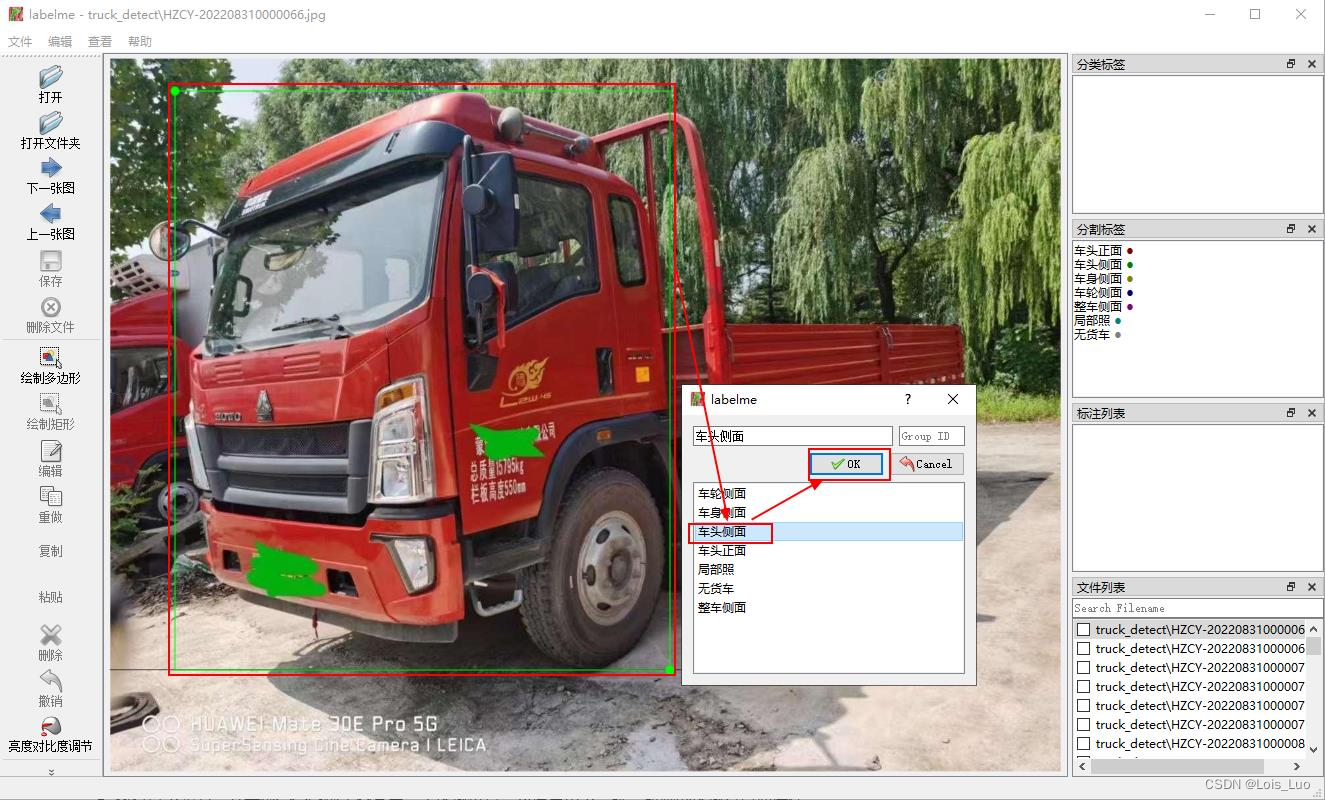Expand the toolbar overflow chevron
1325x800 pixels.
tap(50, 772)
